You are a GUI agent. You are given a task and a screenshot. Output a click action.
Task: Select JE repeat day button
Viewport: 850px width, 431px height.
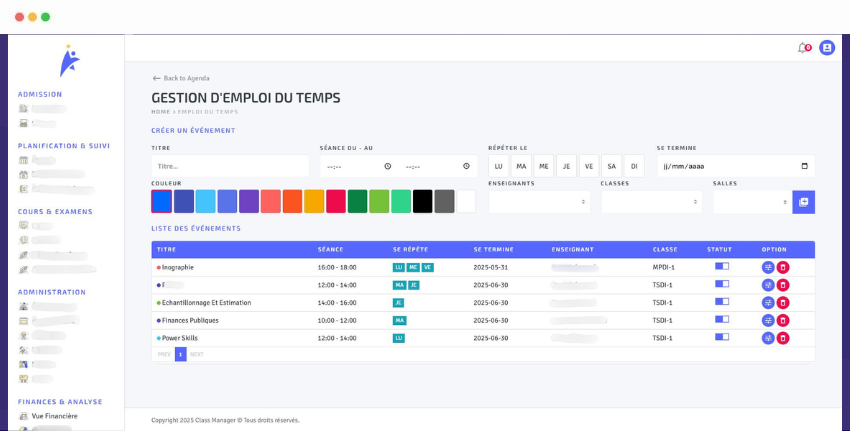pos(566,166)
